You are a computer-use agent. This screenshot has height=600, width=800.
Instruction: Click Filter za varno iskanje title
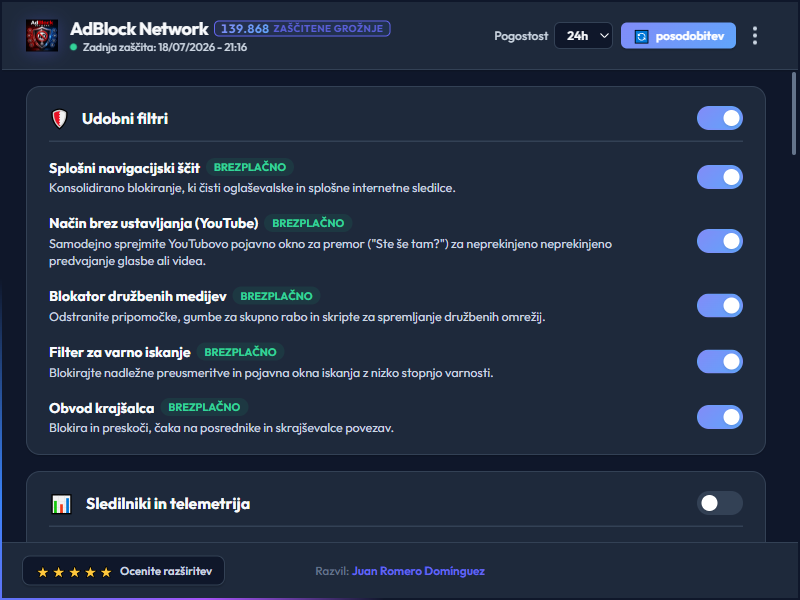pos(120,353)
